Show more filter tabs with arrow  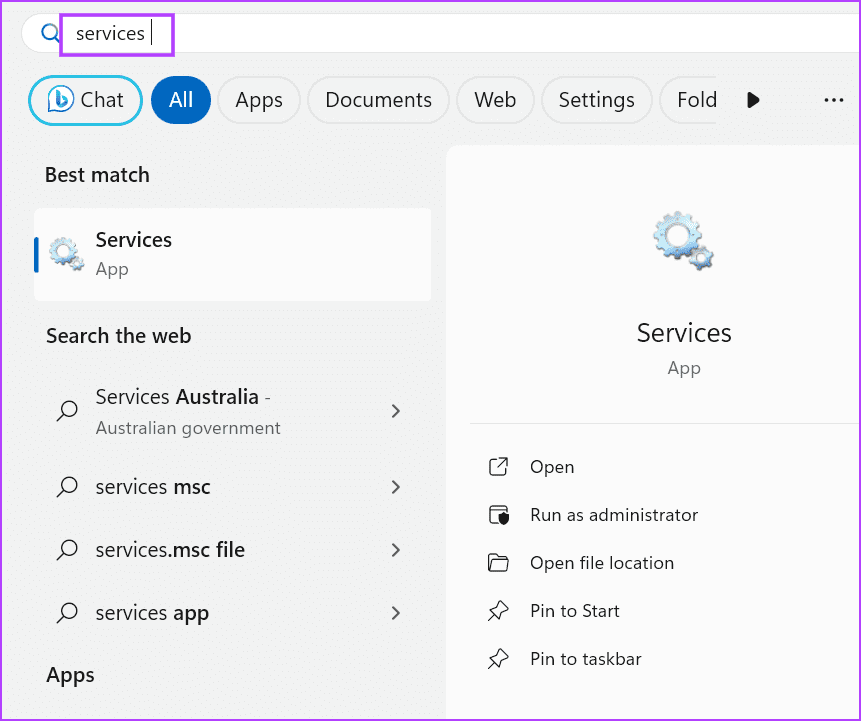pyautogui.click(x=753, y=100)
